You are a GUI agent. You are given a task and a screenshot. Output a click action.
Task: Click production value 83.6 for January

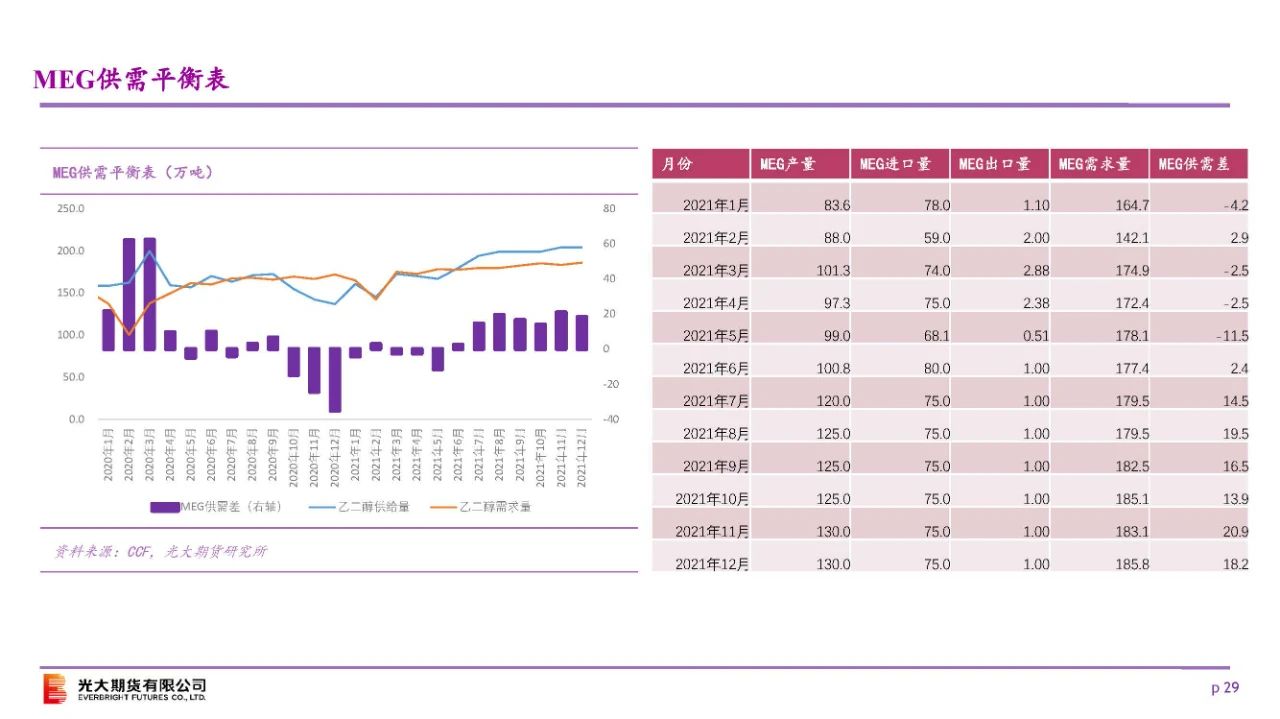(837, 205)
